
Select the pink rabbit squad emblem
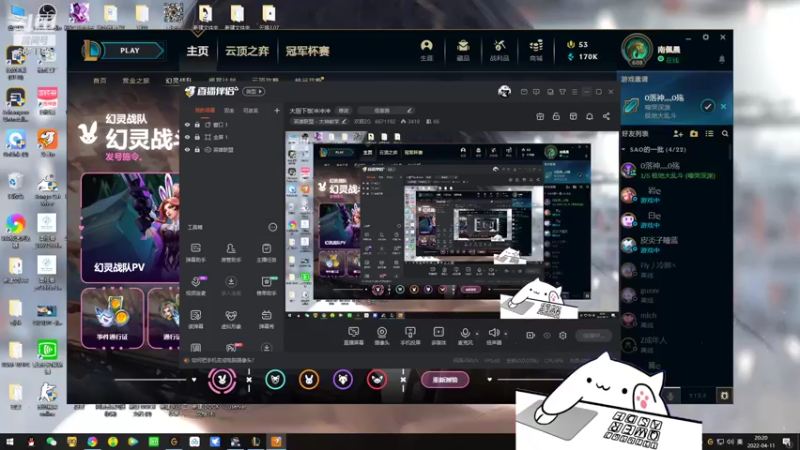pos(222,380)
